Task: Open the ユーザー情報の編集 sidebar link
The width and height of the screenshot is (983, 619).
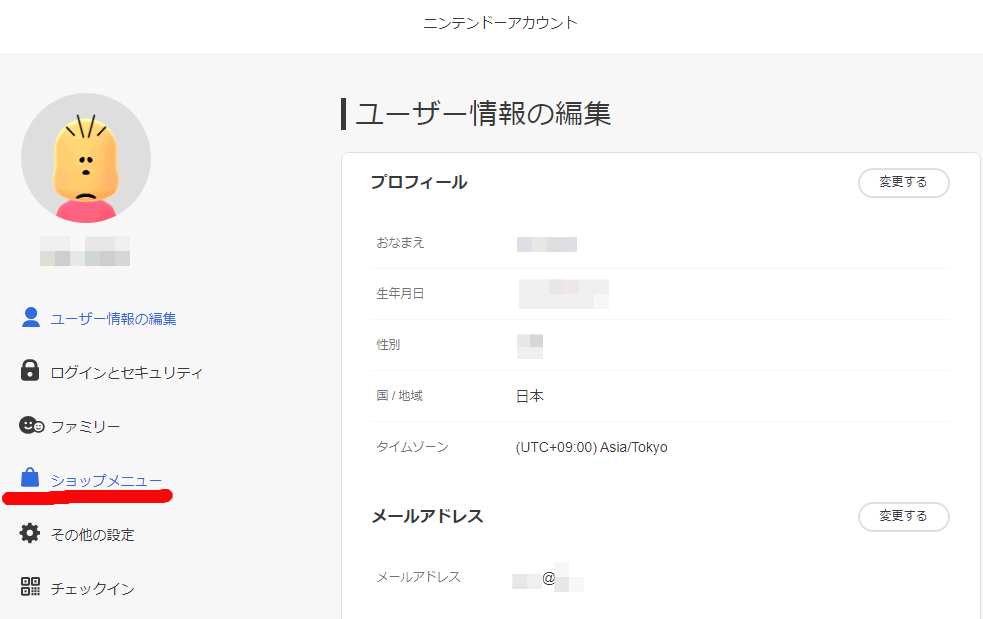Action: [x=113, y=319]
